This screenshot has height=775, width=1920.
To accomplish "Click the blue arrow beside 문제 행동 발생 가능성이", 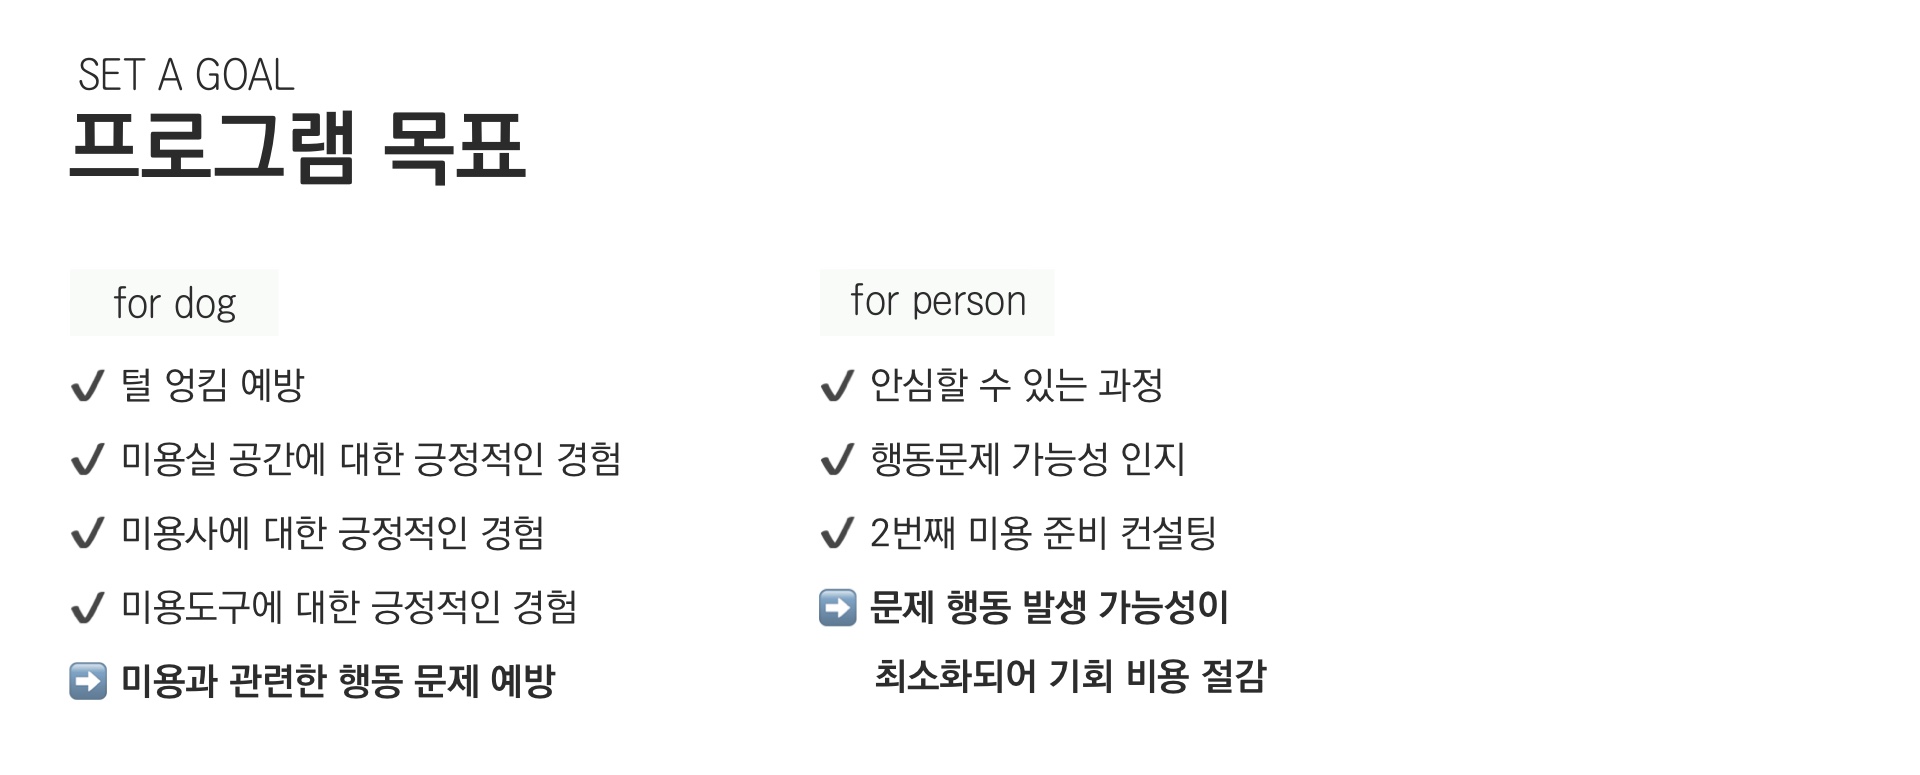I will coord(838,607).
